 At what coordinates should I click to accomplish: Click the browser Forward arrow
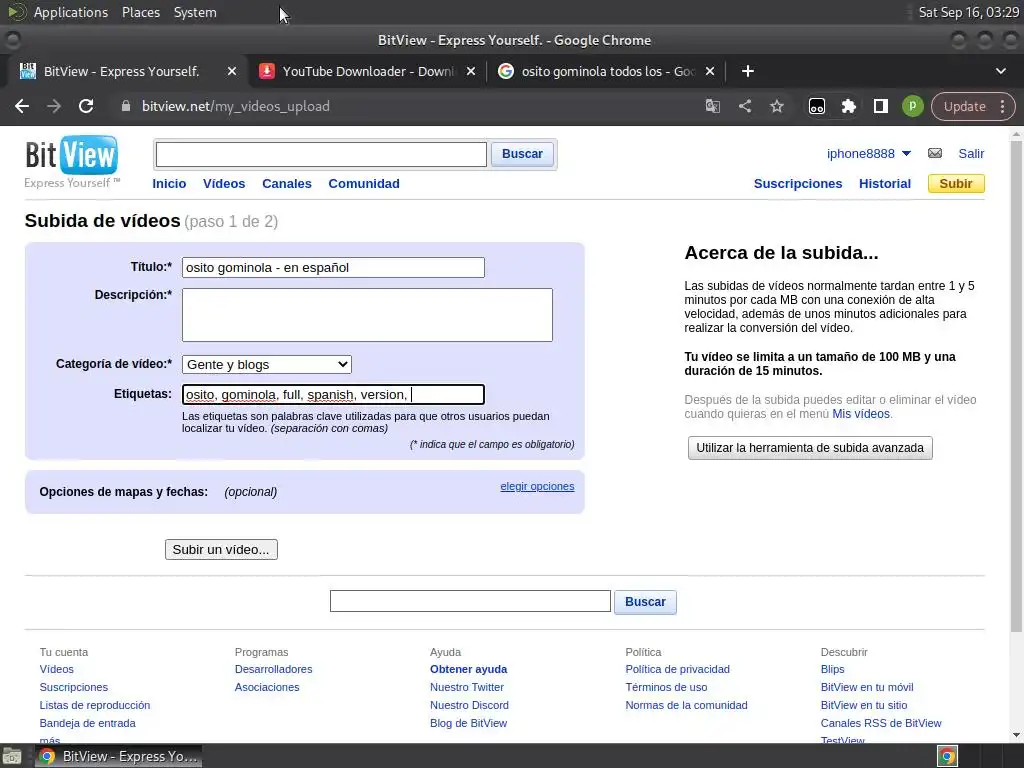tap(54, 106)
